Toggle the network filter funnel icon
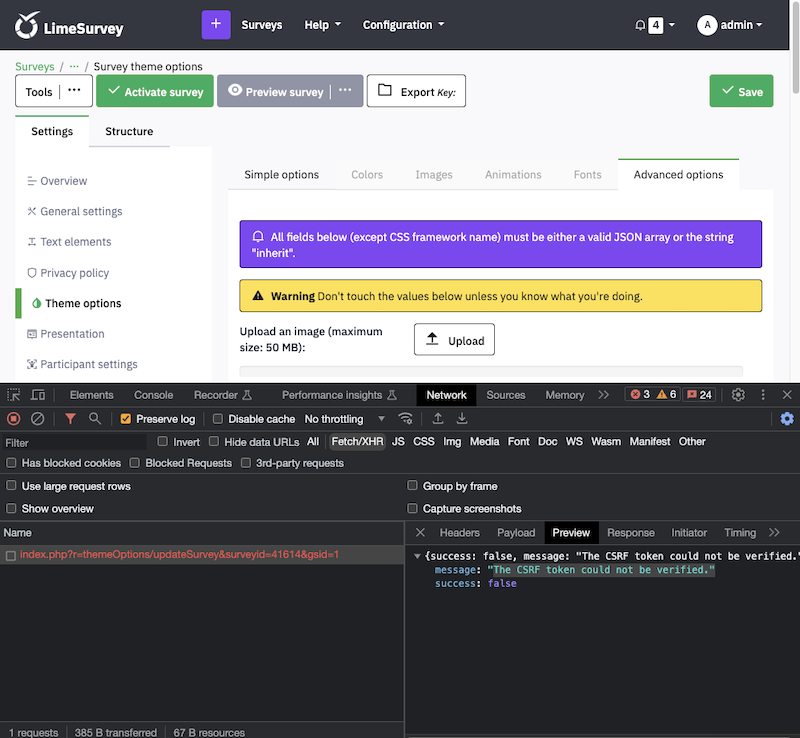The height and width of the screenshot is (738, 800). 70,419
